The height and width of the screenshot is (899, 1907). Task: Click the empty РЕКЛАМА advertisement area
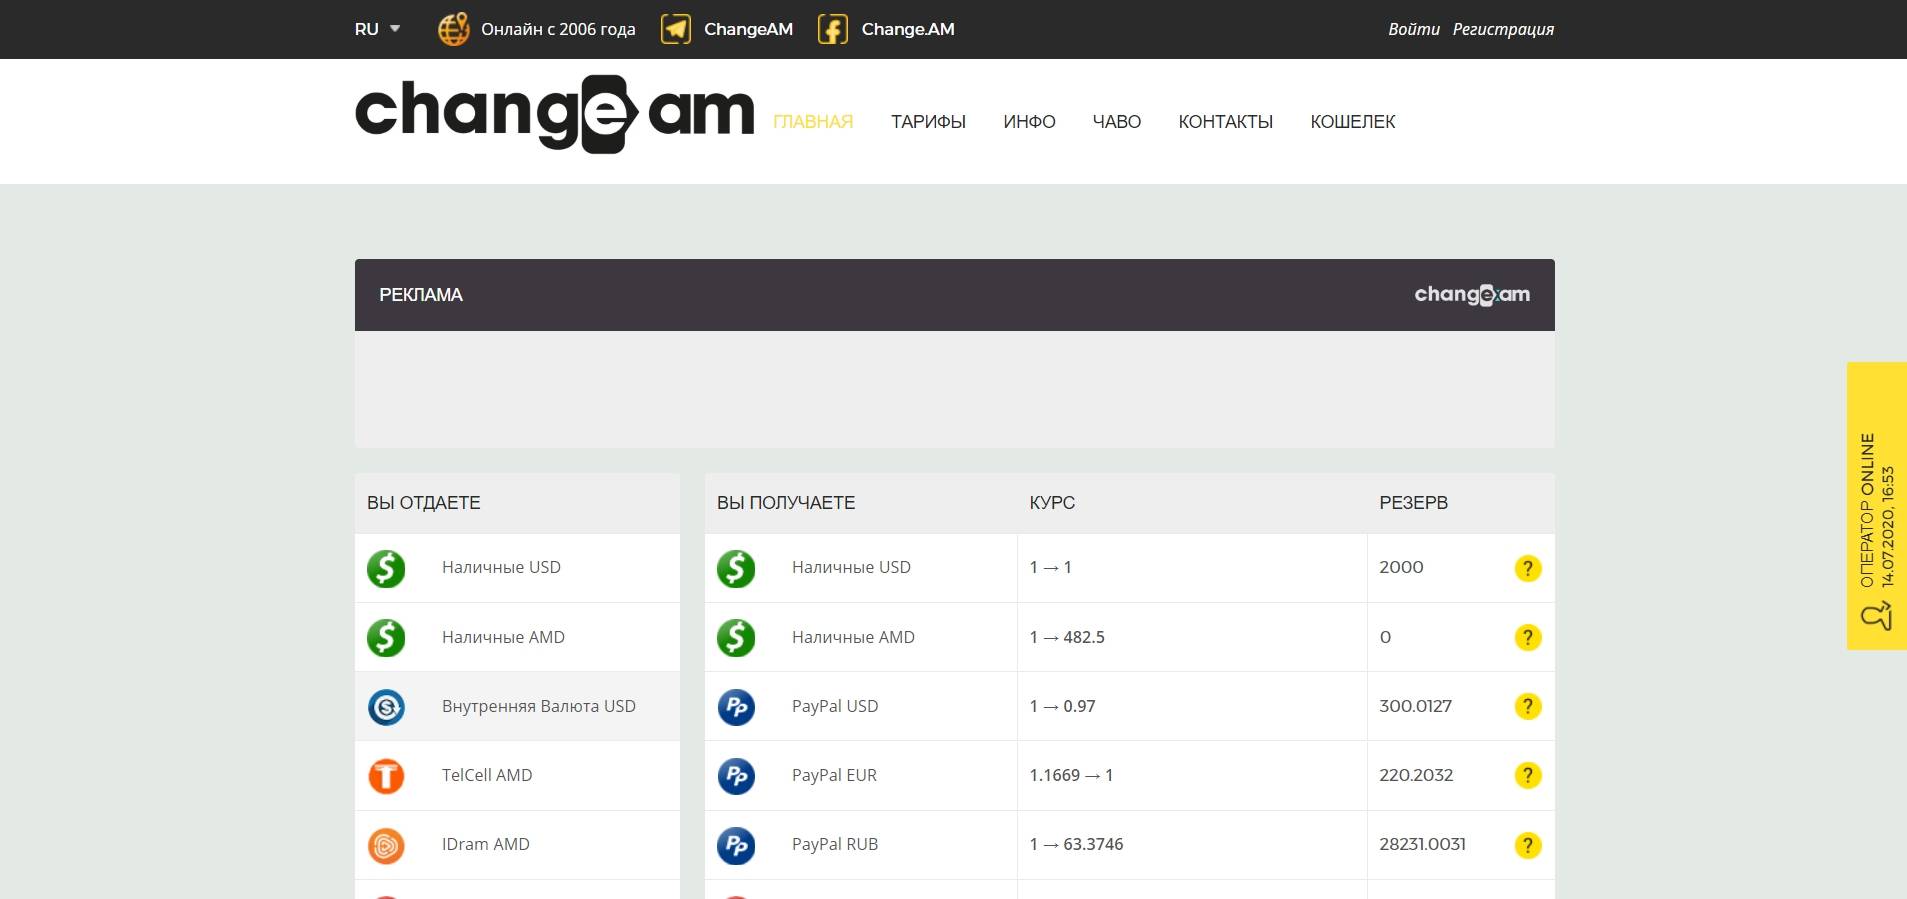955,389
